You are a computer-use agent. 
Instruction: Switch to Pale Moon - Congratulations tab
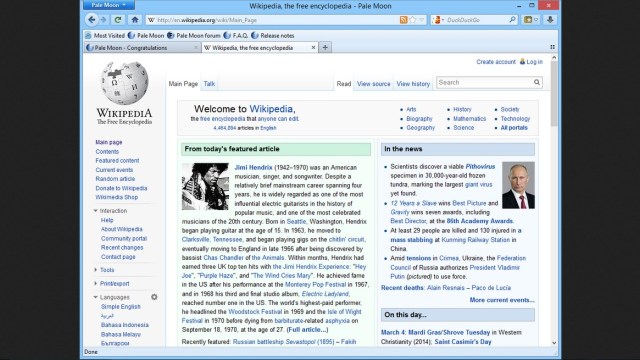pos(142,48)
